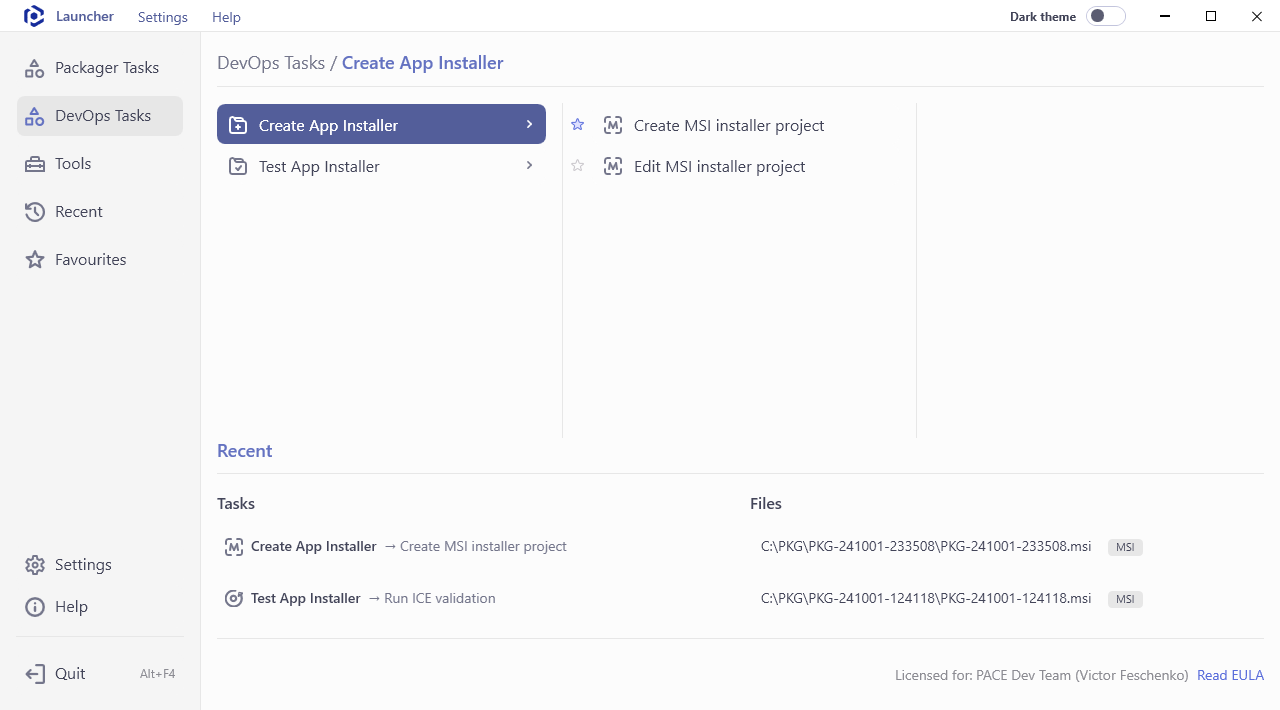This screenshot has height=710, width=1280.
Task: Select Test App Installer category
Action: tap(381, 166)
